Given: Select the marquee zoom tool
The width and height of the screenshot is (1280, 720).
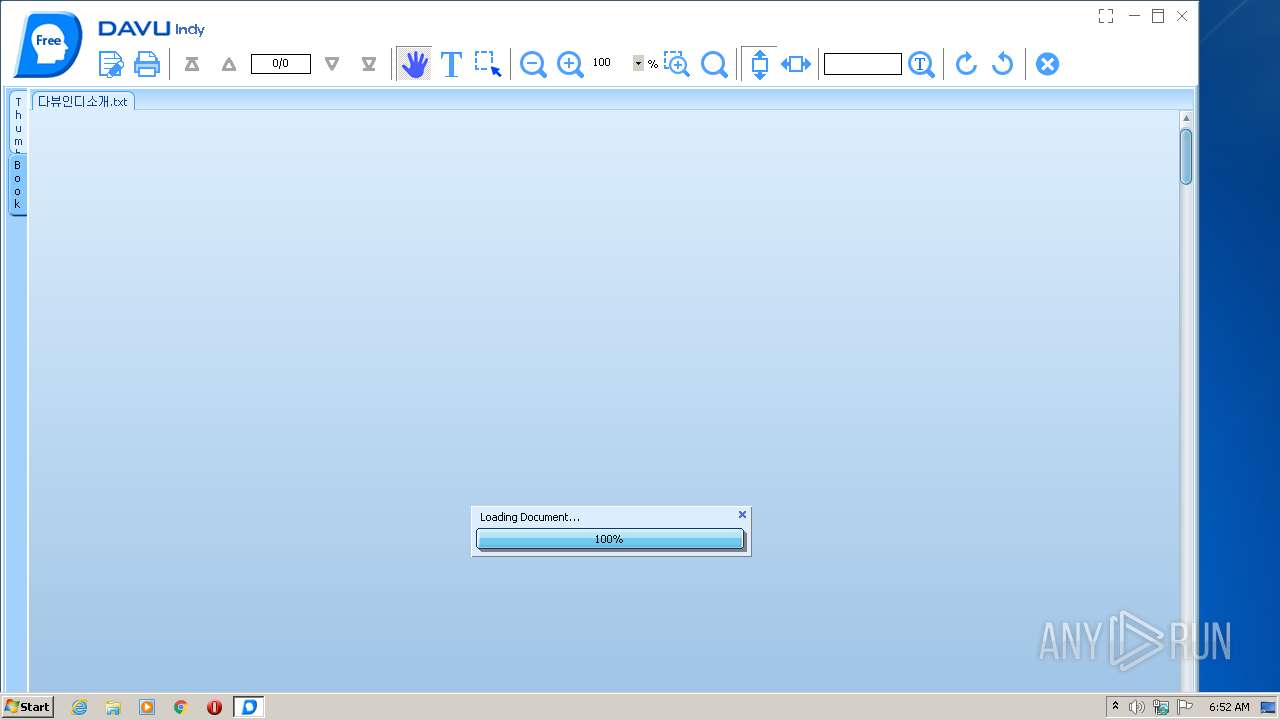Looking at the screenshot, I should pyautogui.click(x=677, y=64).
